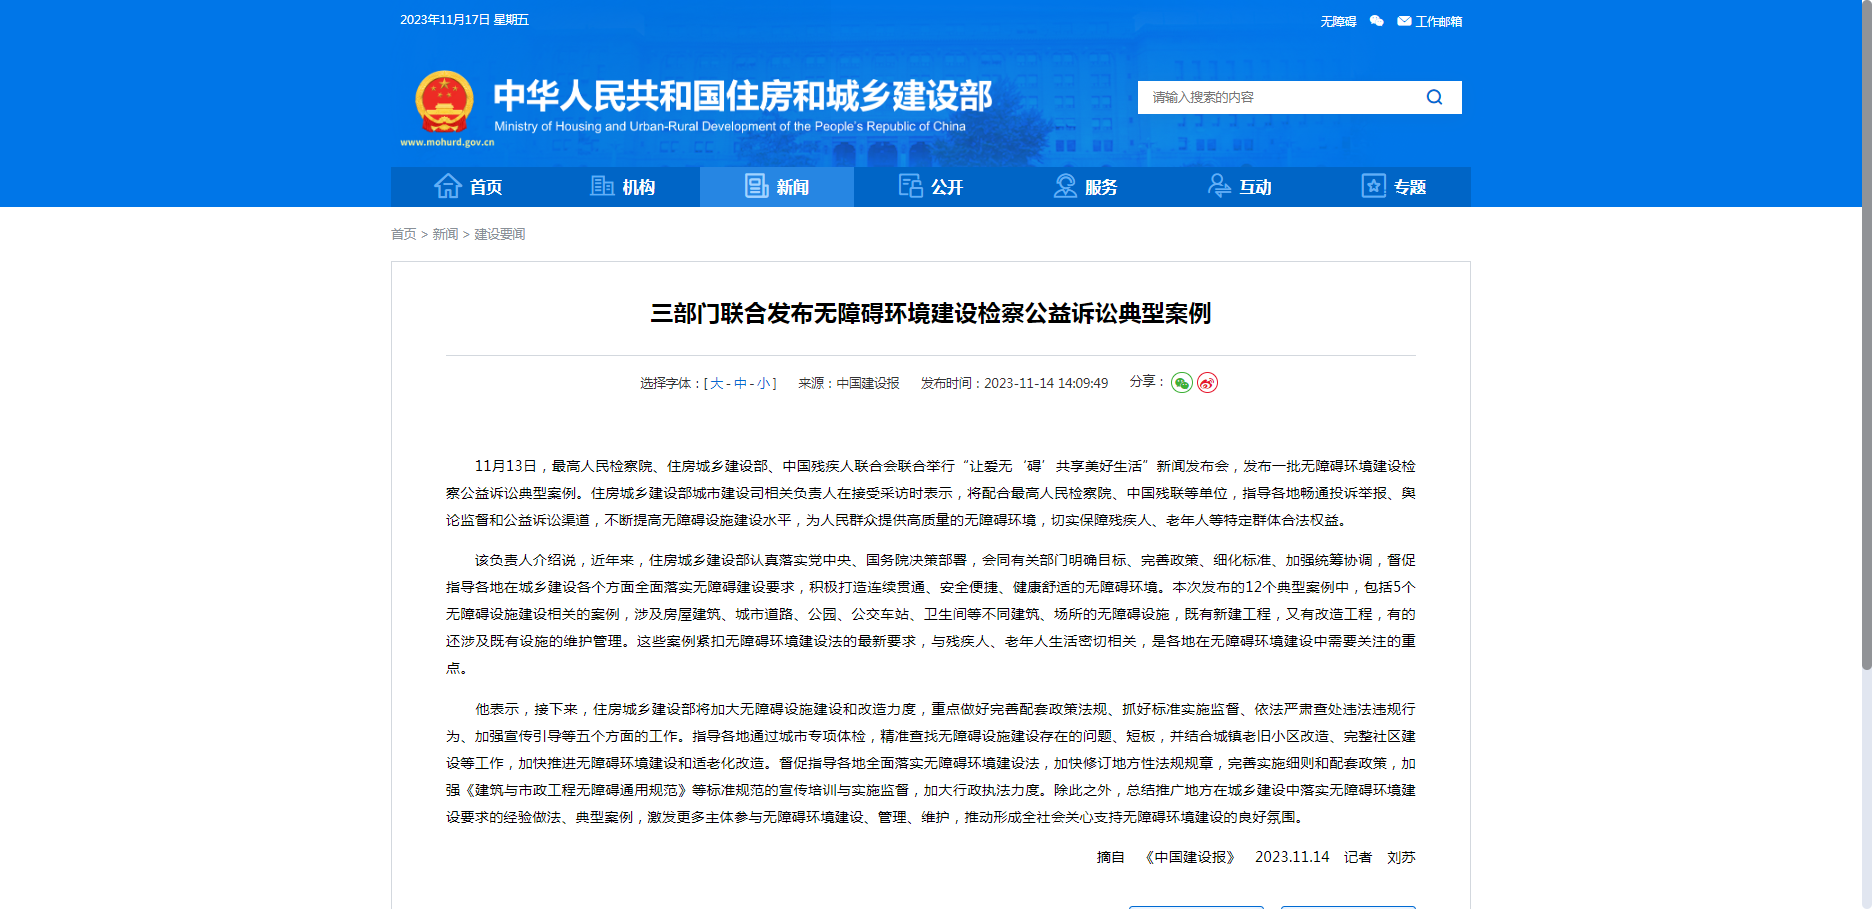Share article via Weibo red icon

pyautogui.click(x=1207, y=383)
